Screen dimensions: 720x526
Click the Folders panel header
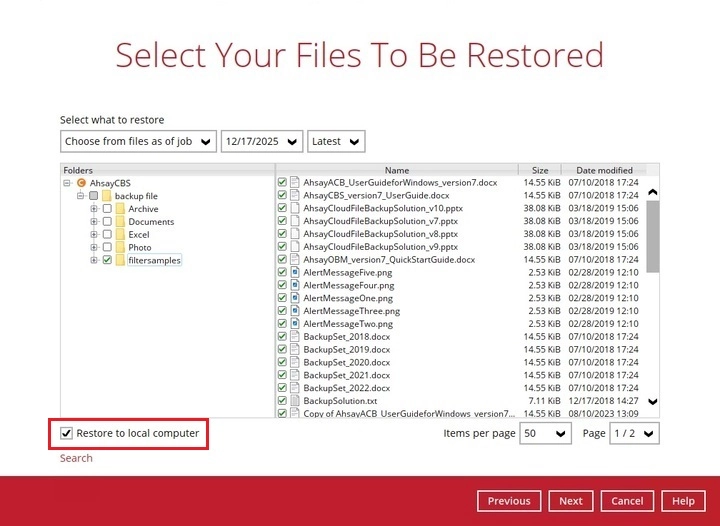point(168,170)
